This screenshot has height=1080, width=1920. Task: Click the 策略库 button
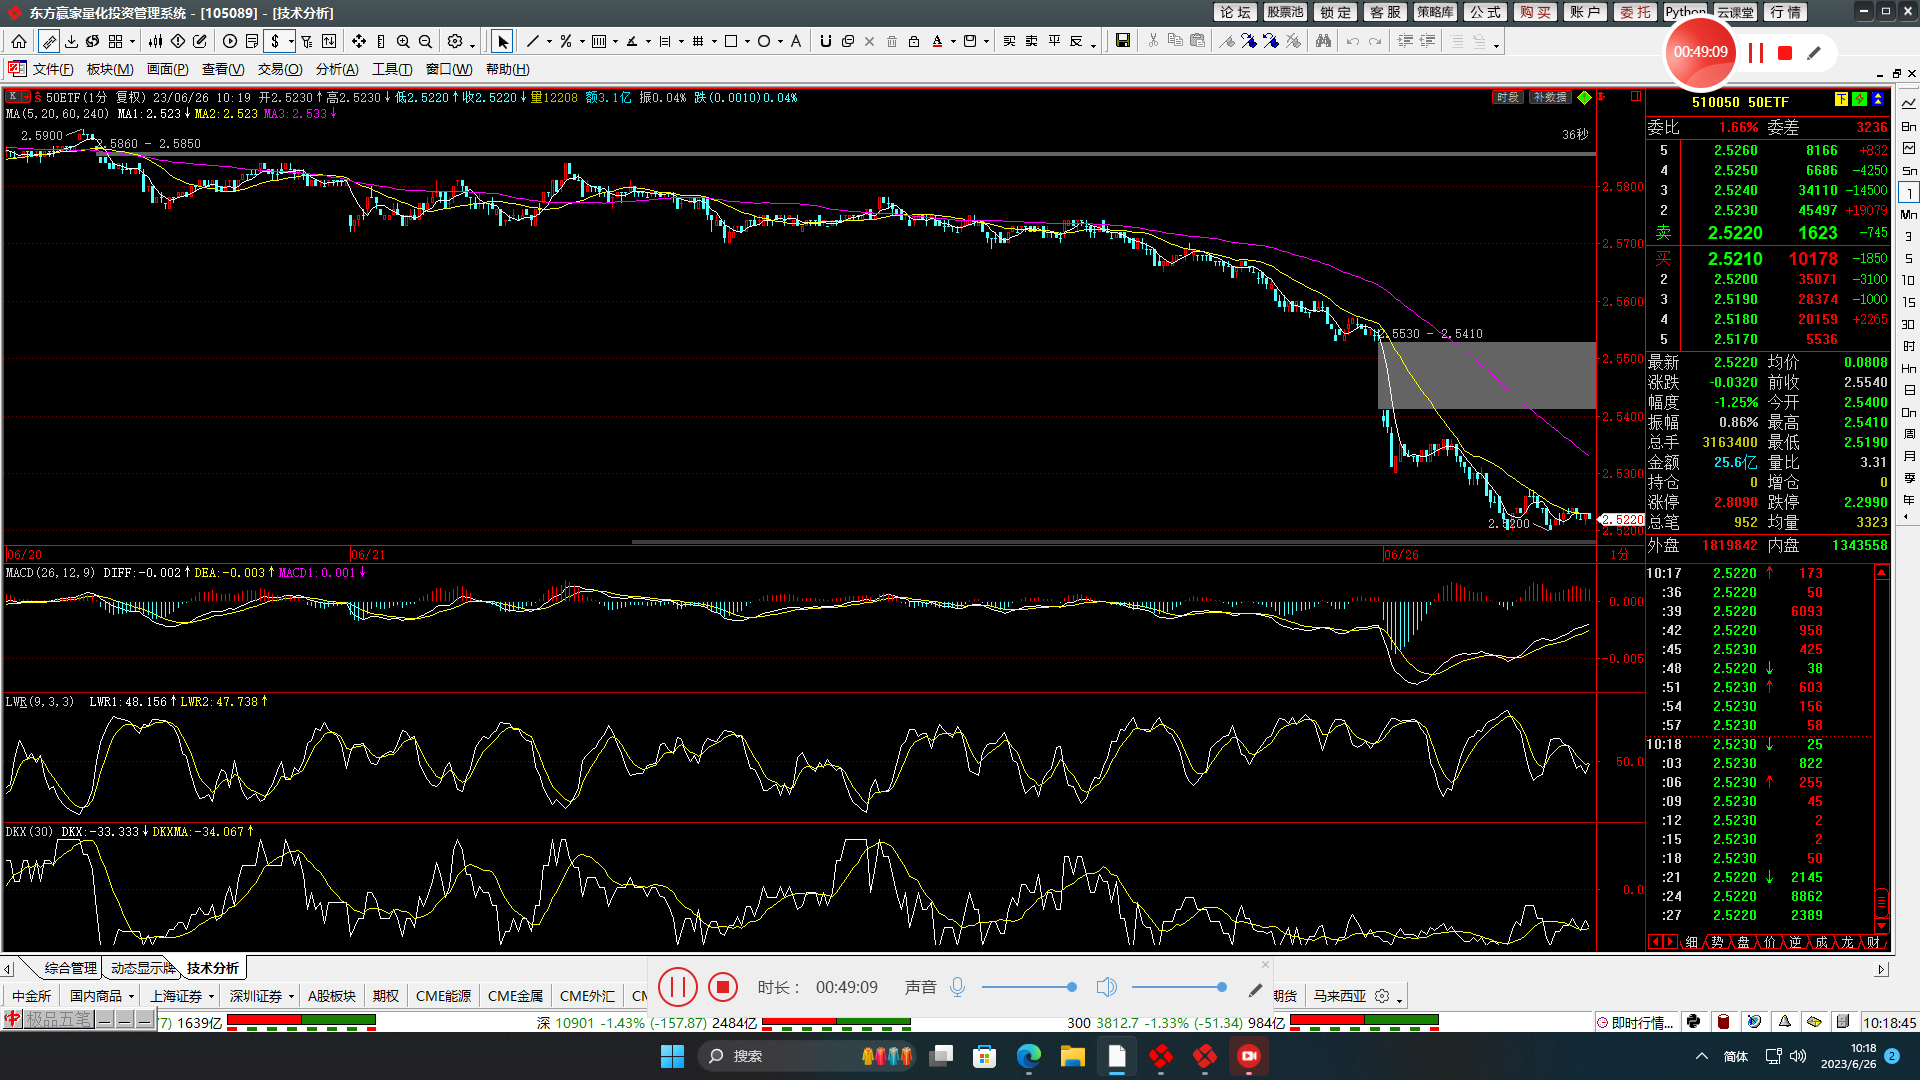(x=1435, y=12)
